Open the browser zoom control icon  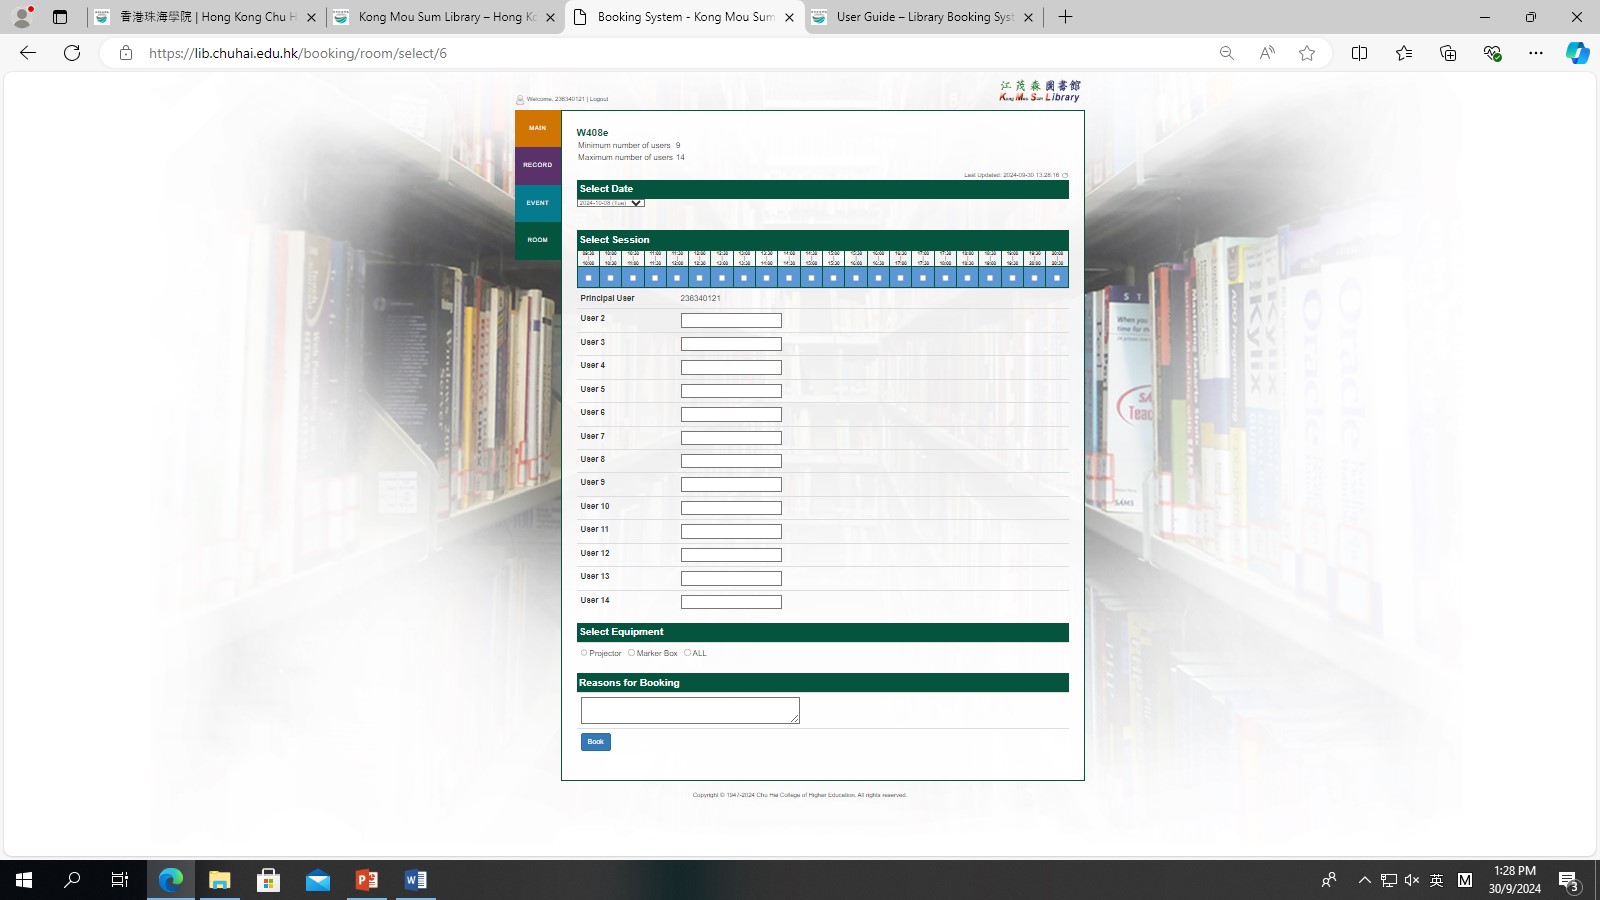[x=1226, y=53]
